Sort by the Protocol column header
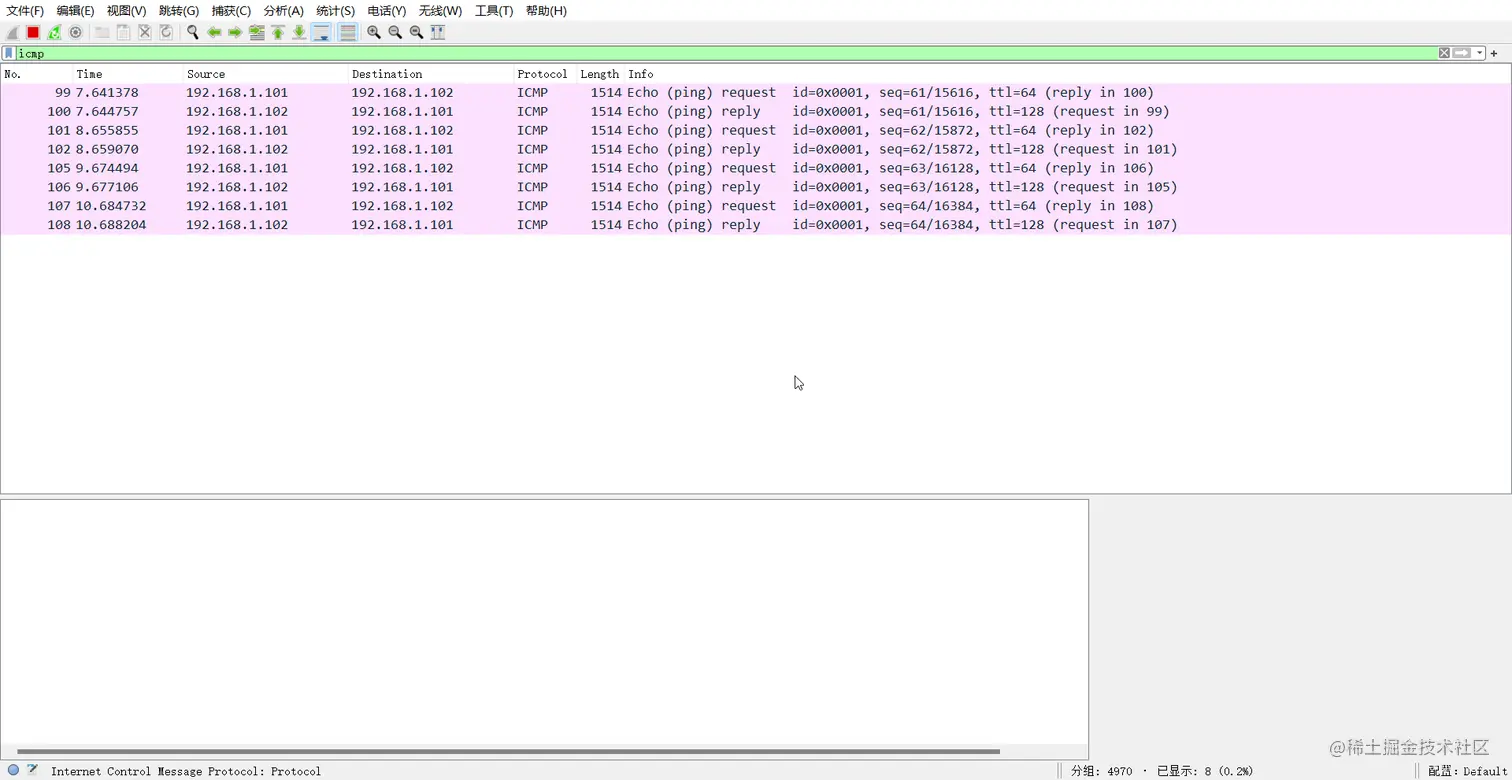 [x=545, y=74]
